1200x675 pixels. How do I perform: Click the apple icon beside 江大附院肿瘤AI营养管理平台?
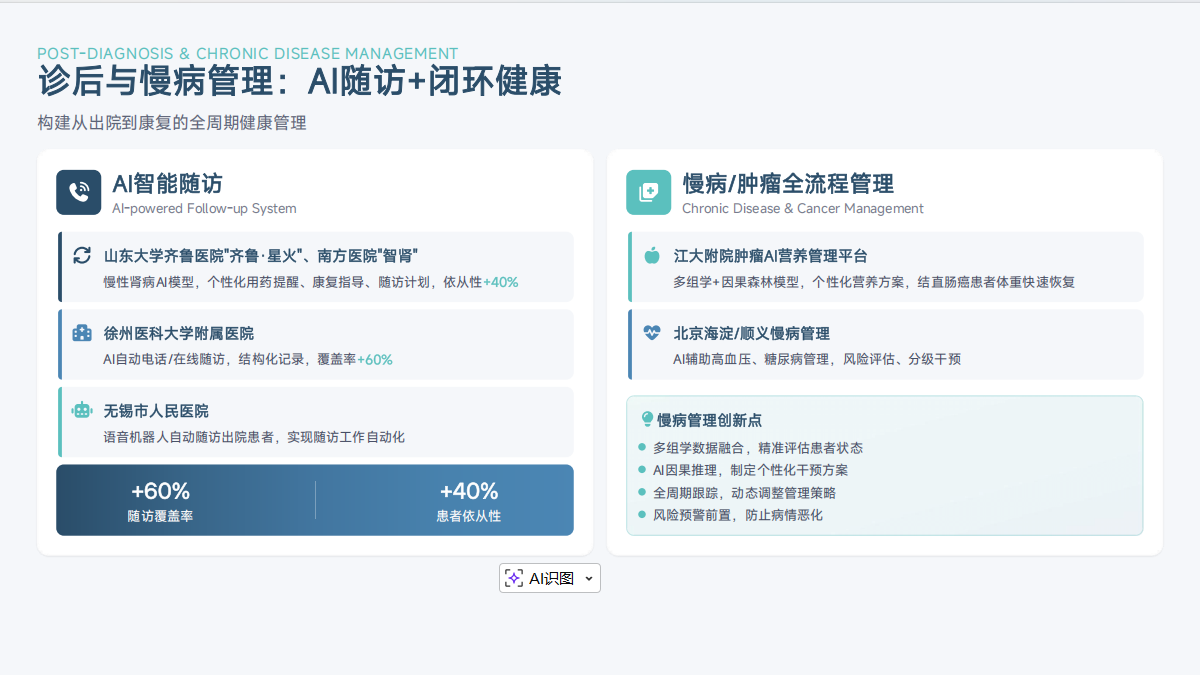(x=652, y=256)
